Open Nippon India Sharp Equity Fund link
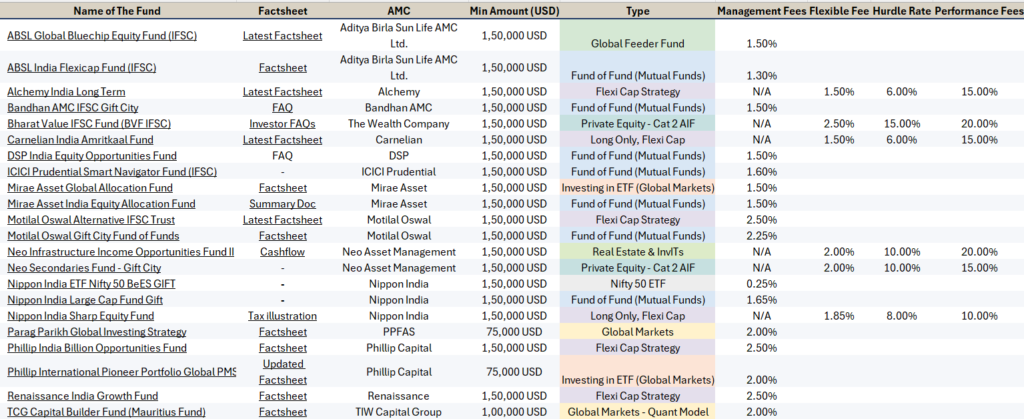 (x=80, y=316)
